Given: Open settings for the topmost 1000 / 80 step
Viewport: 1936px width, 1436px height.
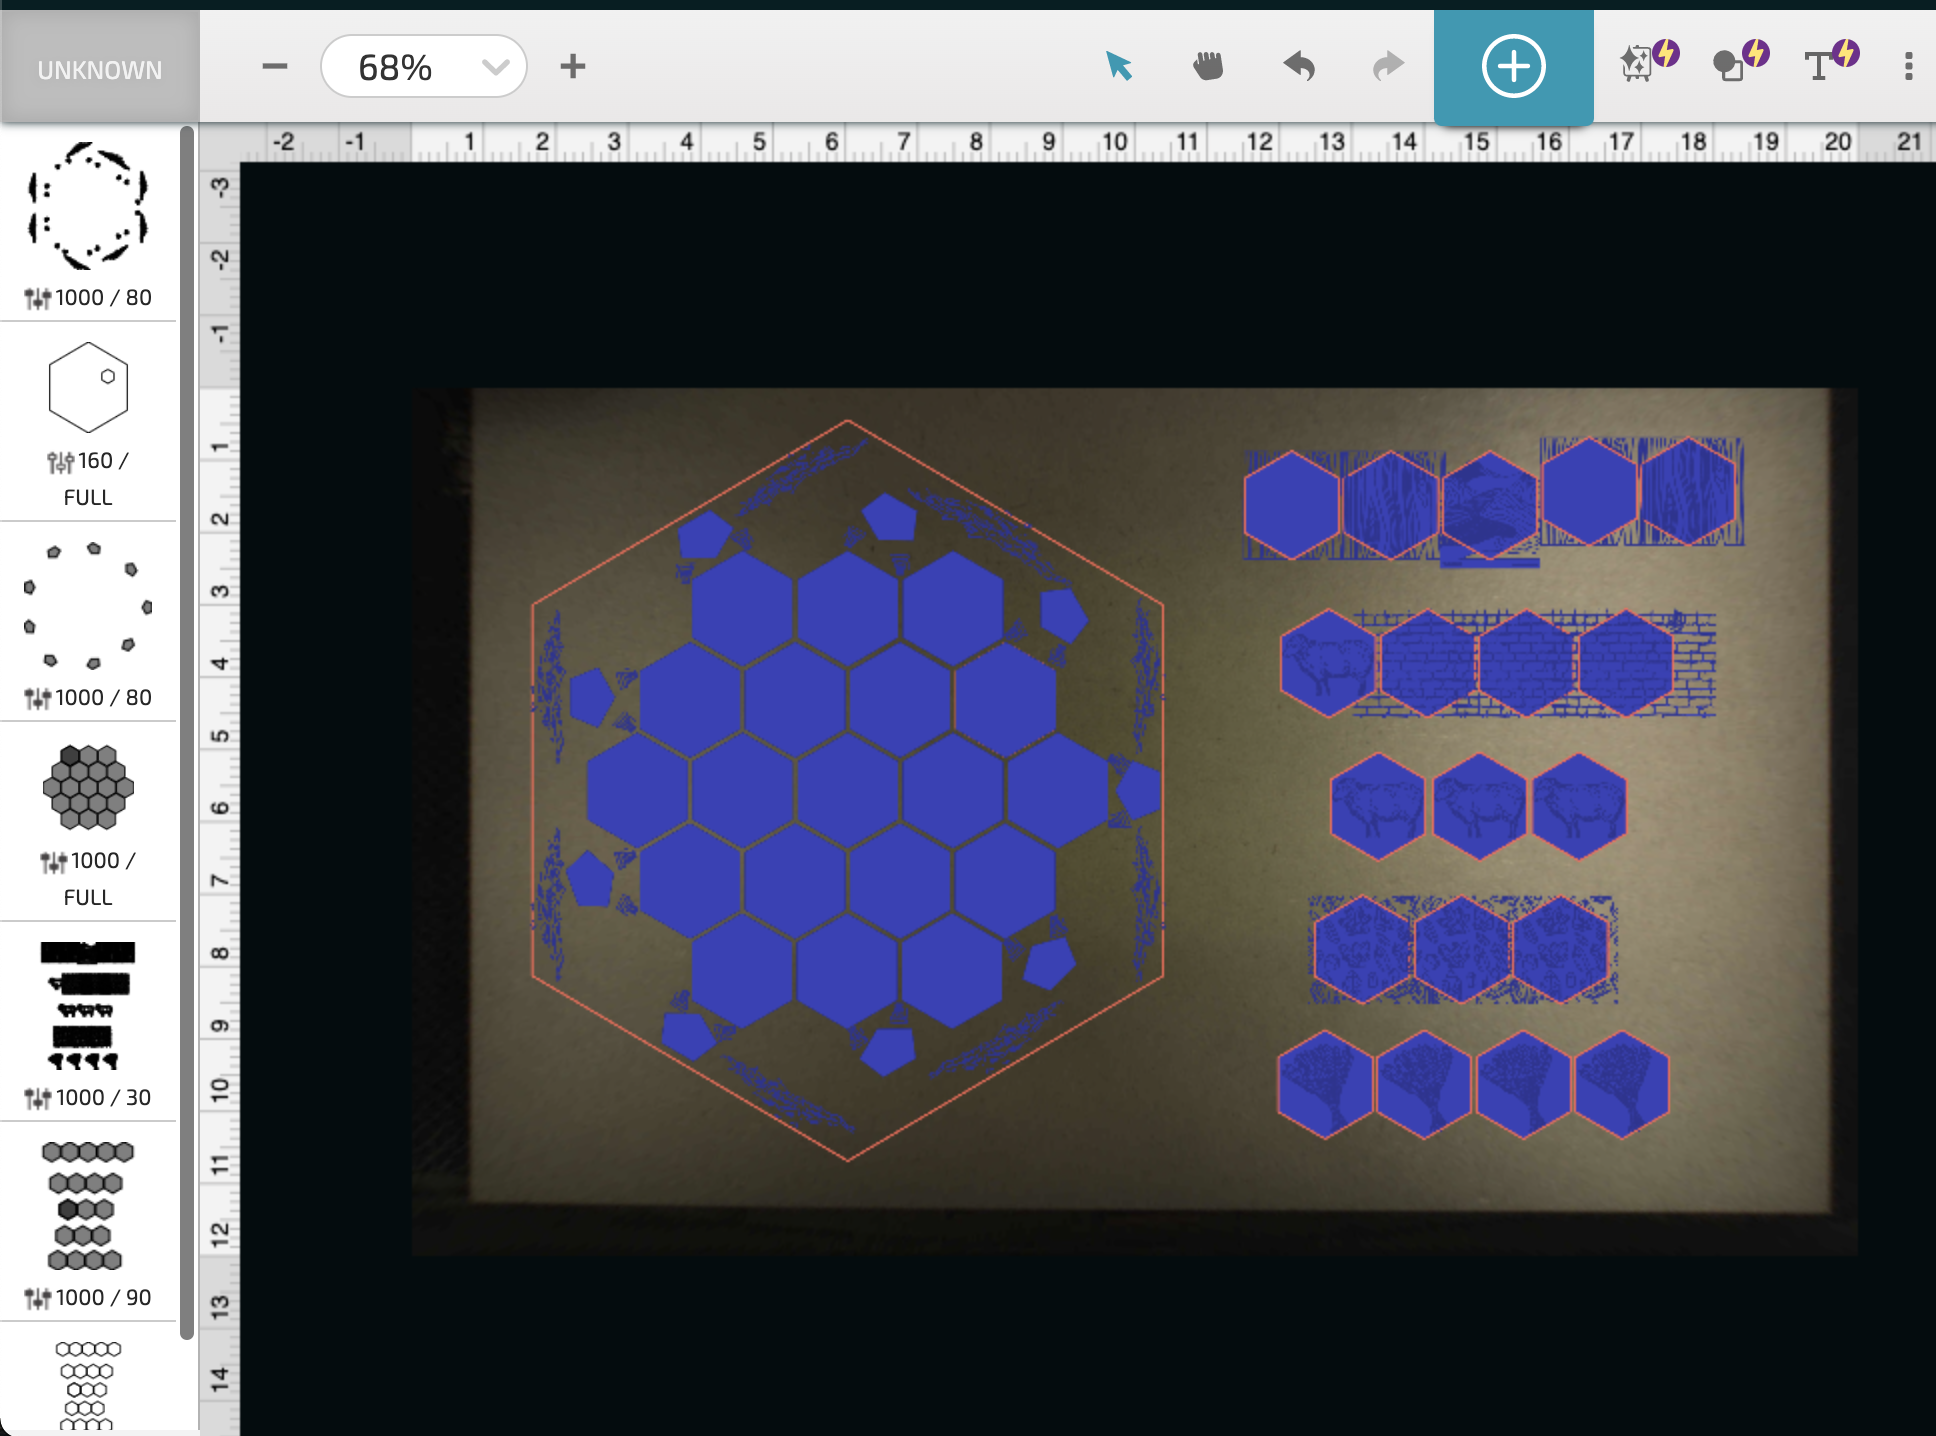Looking at the screenshot, I should 36,297.
